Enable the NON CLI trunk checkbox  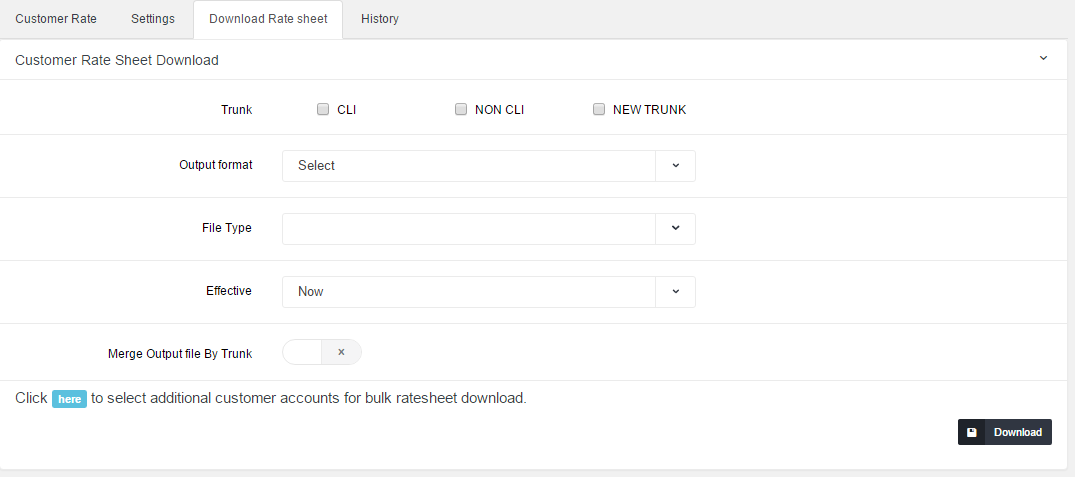(461, 110)
